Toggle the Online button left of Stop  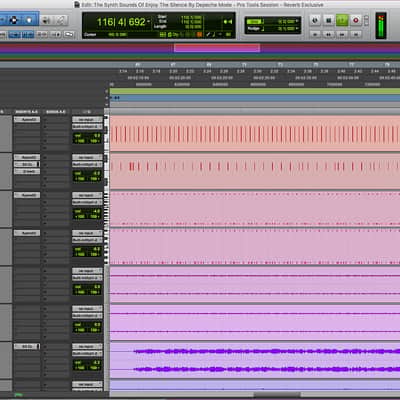pyautogui.click(x=315, y=20)
